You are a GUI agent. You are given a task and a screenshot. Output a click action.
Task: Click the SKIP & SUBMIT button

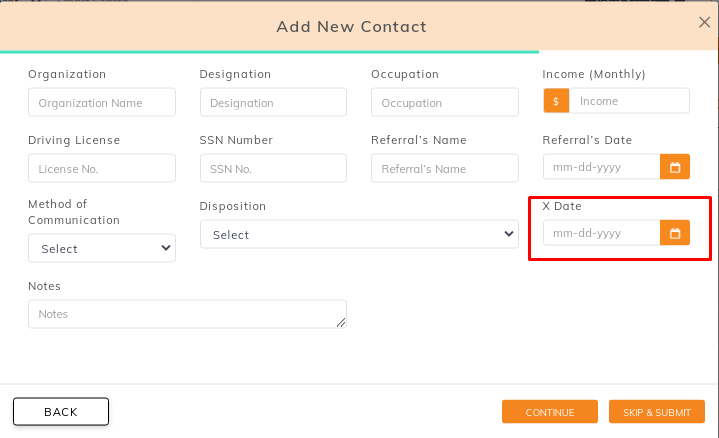[x=657, y=412]
